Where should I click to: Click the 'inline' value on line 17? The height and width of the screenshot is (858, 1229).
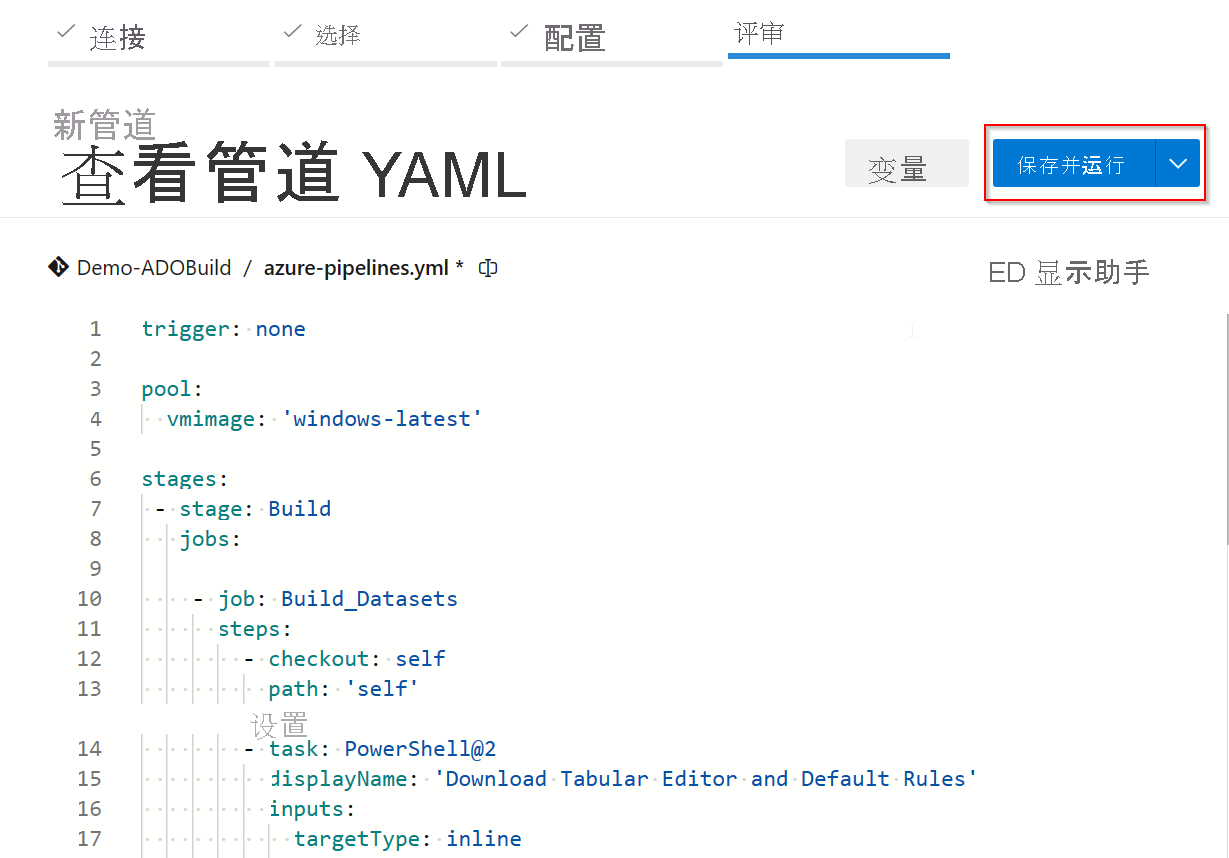[x=484, y=839]
